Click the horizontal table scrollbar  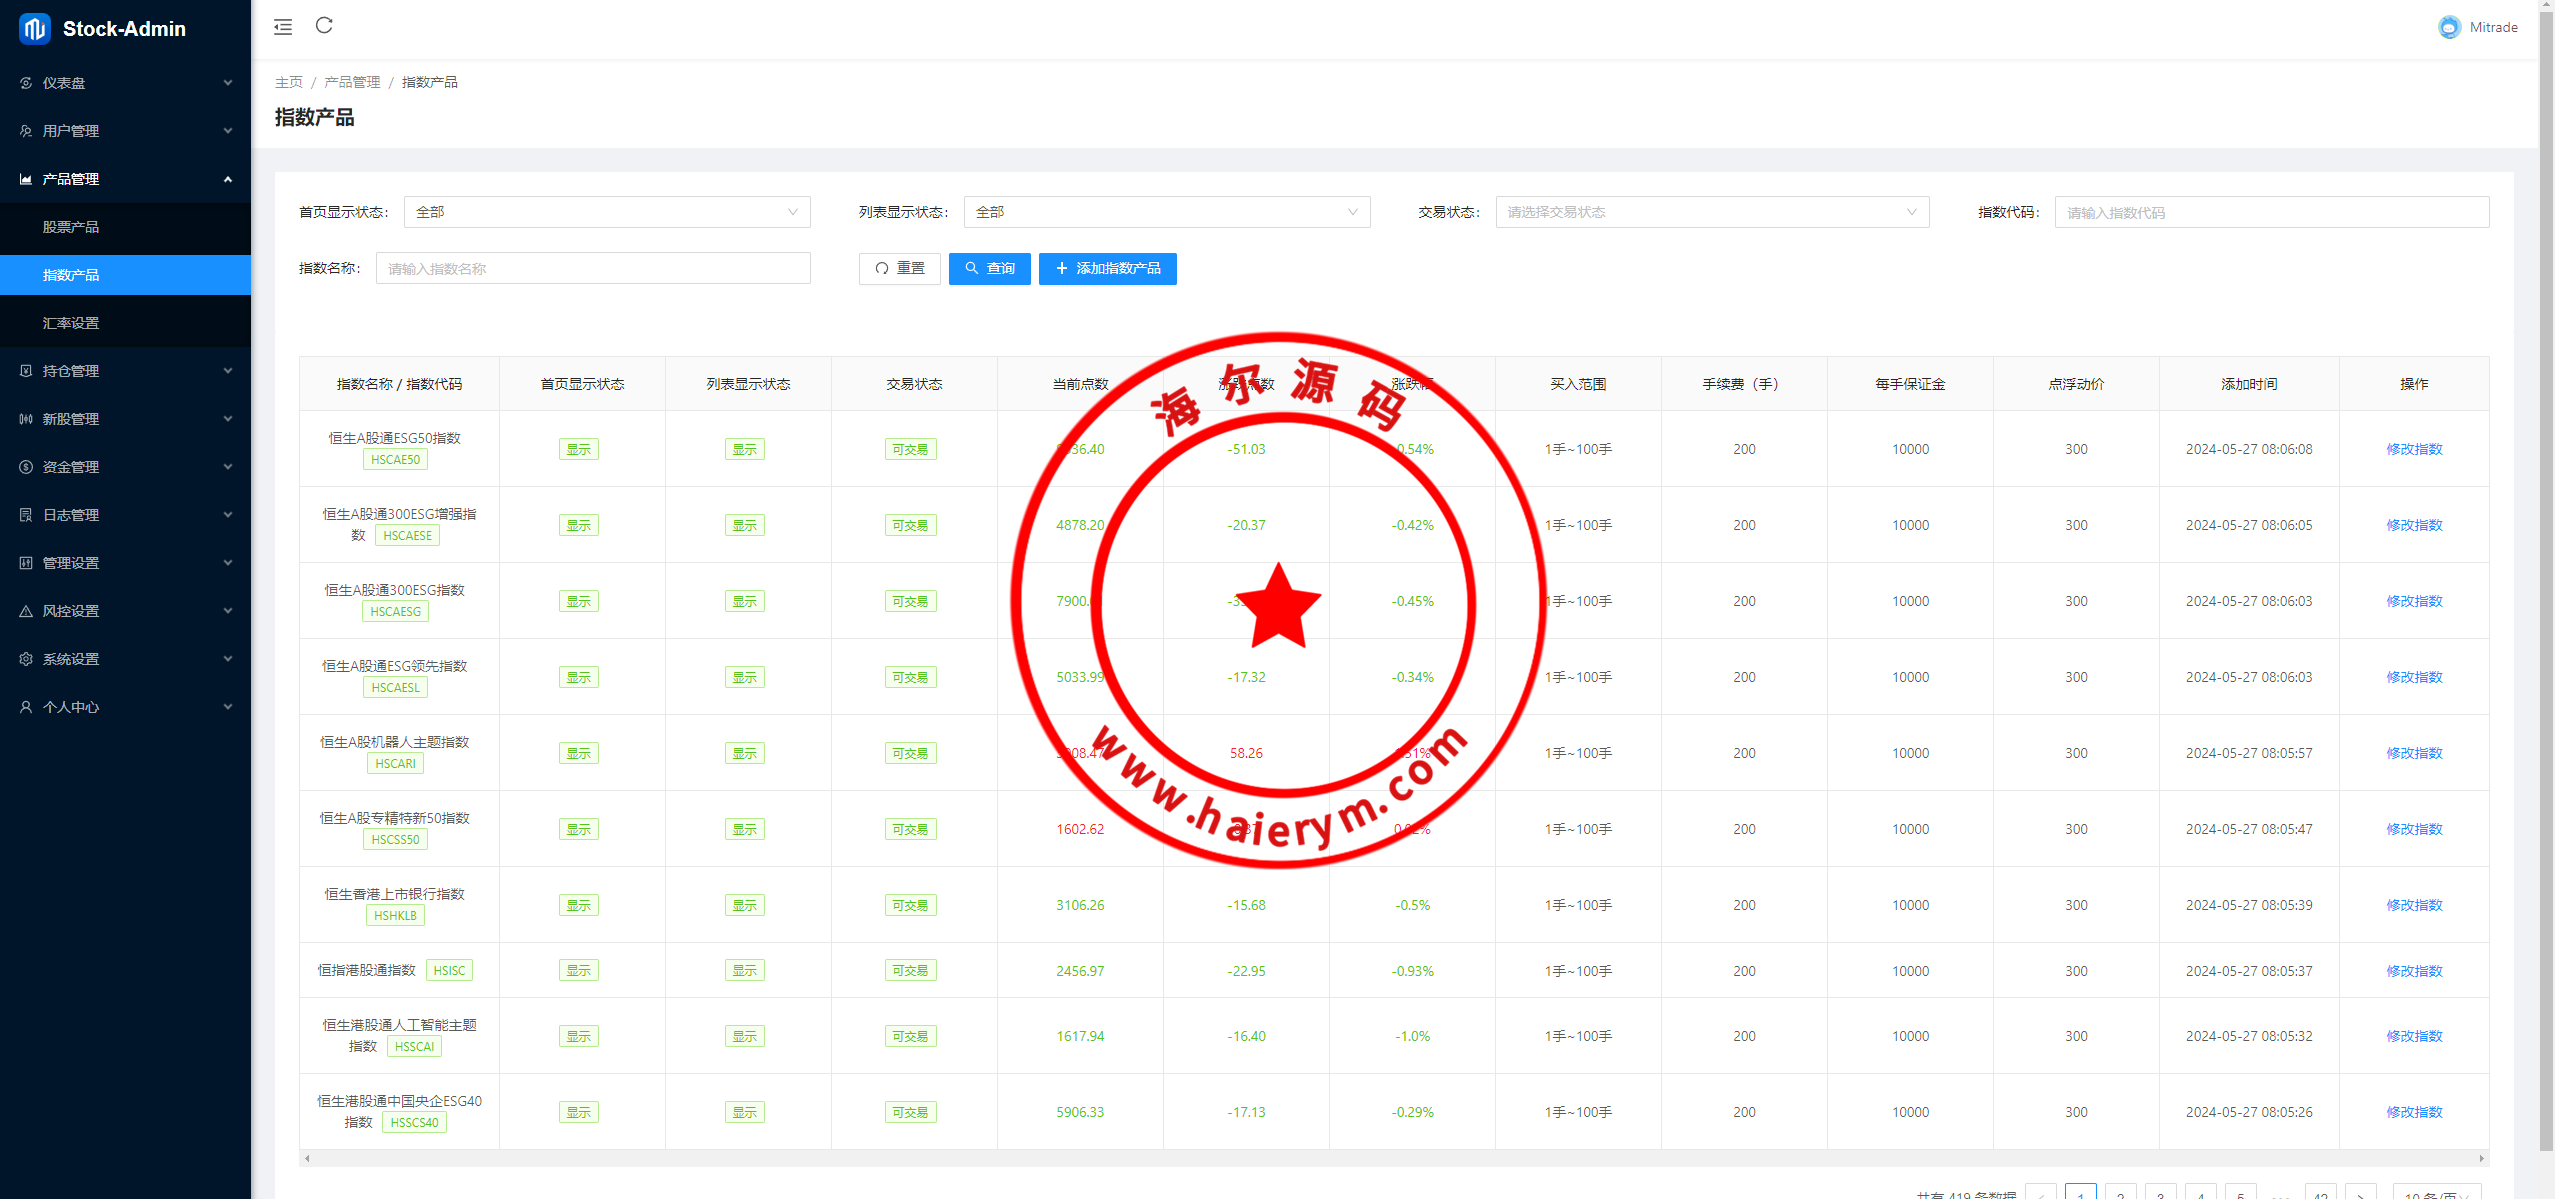1393,1158
